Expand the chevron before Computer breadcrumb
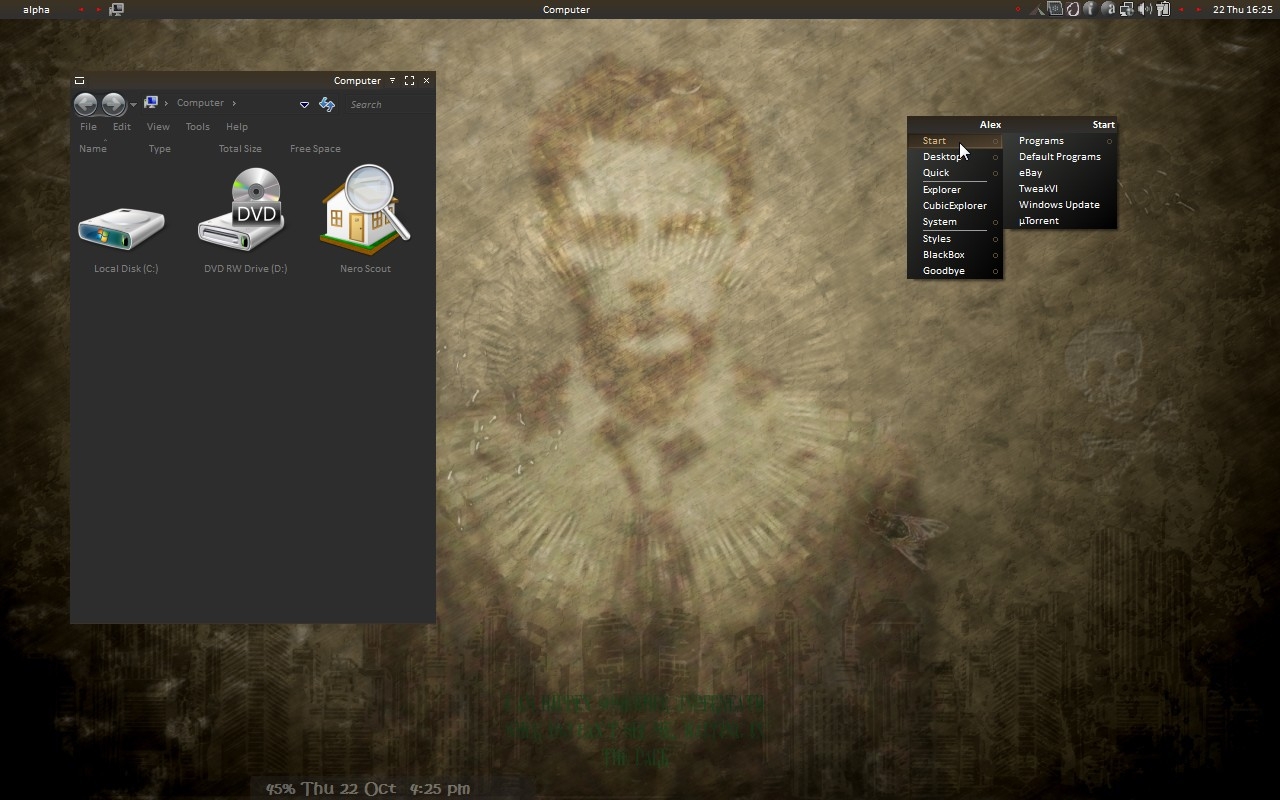 click(166, 103)
